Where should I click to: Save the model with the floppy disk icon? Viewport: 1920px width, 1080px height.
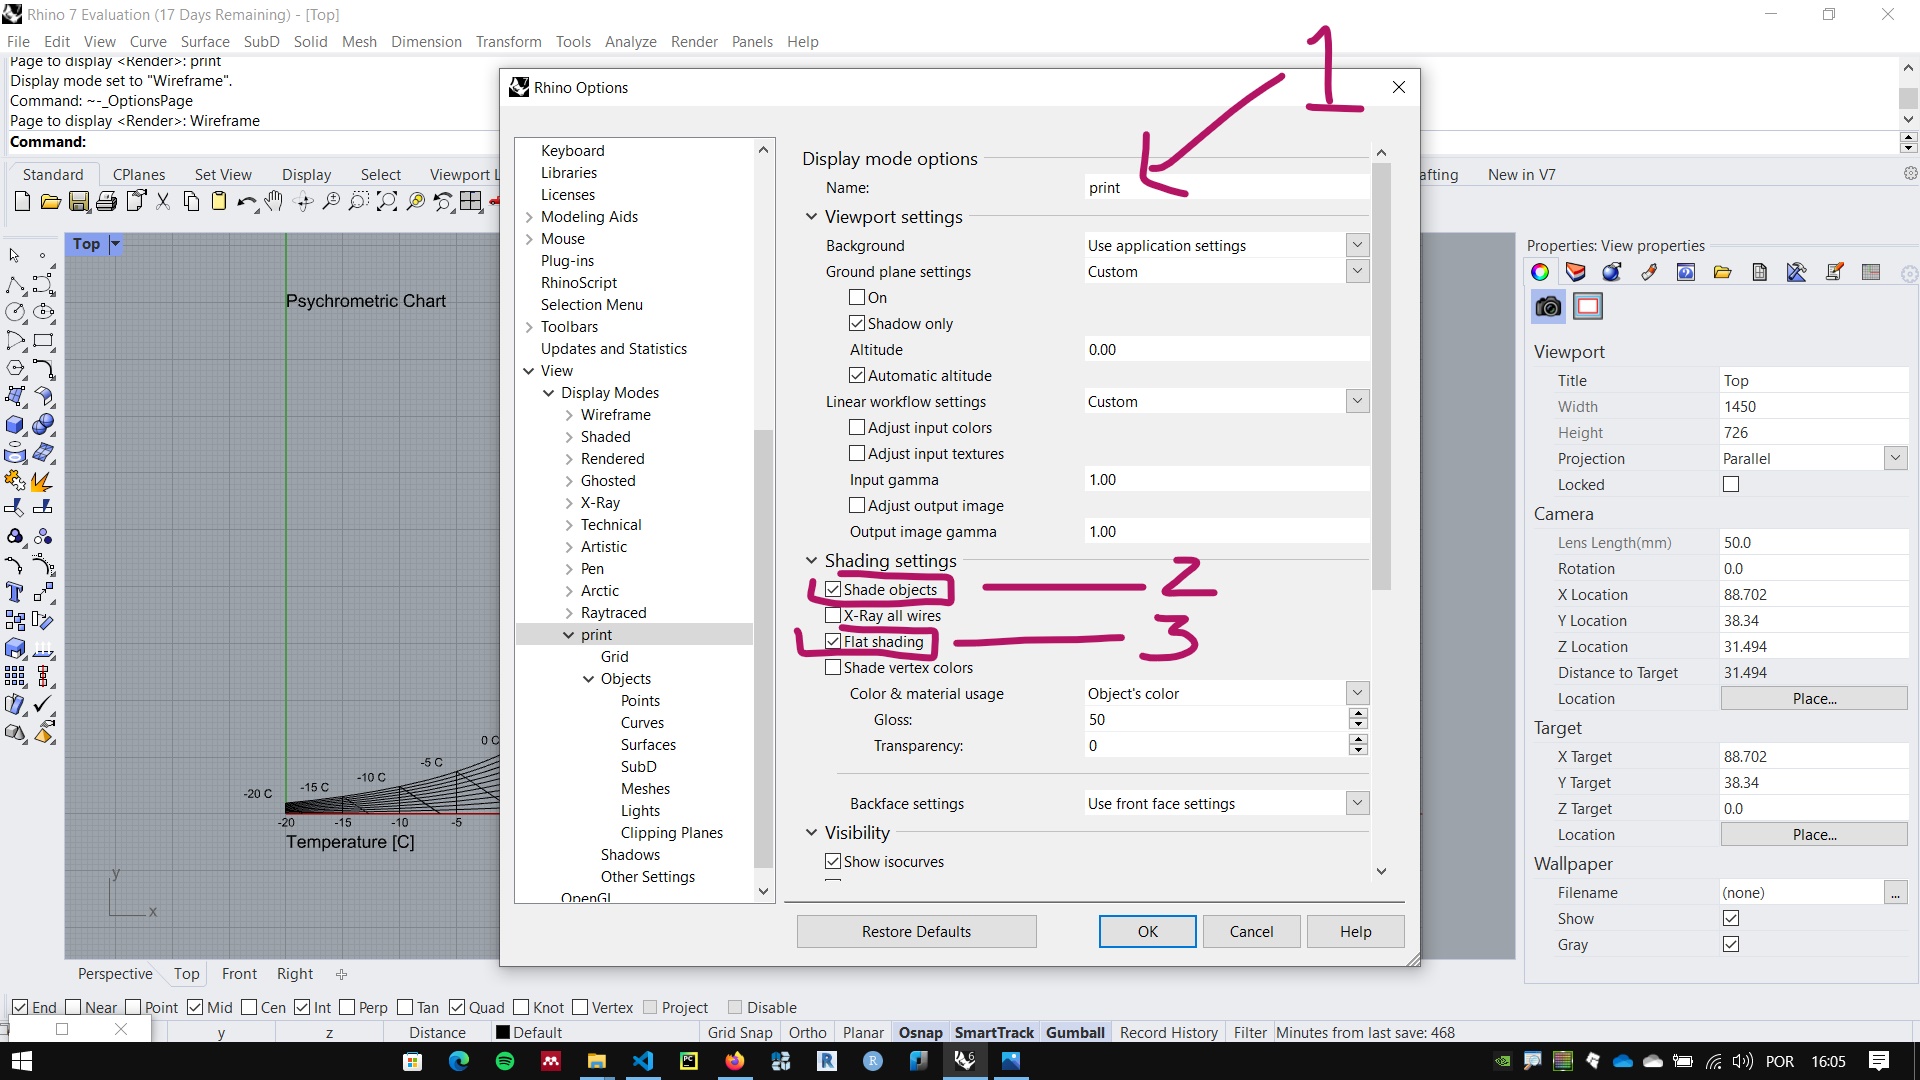[x=79, y=202]
